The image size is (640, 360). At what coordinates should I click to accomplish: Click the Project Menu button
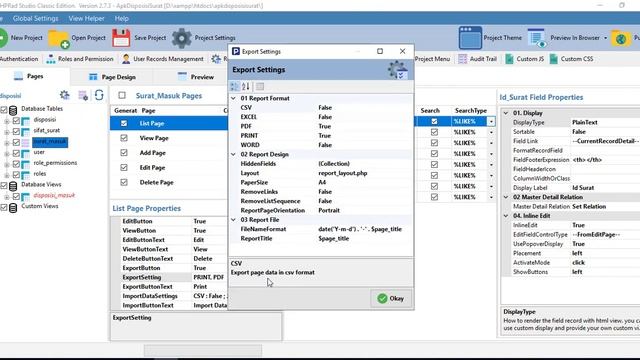coord(432,59)
